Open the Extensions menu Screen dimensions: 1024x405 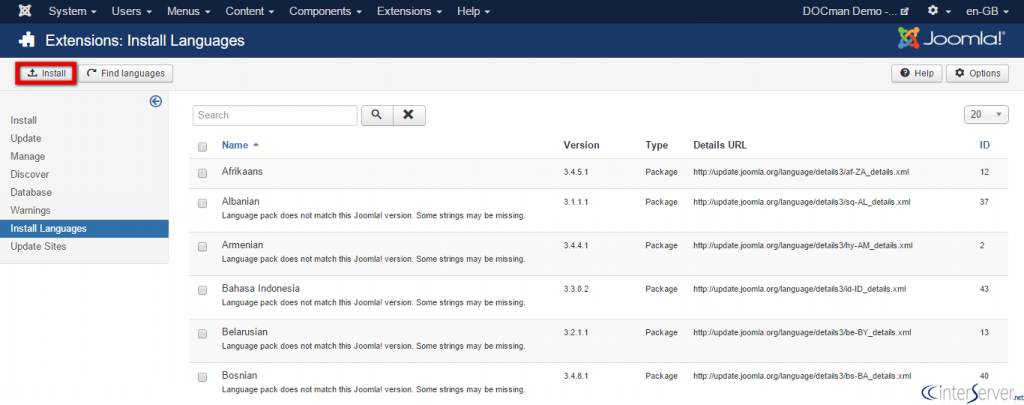(x=409, y=12)
